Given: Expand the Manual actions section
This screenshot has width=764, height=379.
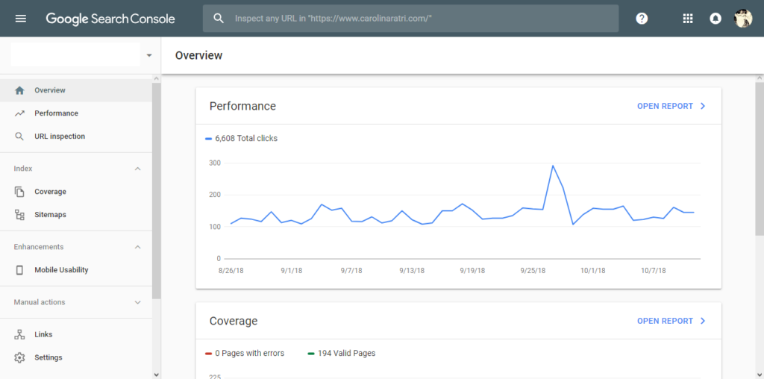Looking at the screenshot, I should [137, 303].
